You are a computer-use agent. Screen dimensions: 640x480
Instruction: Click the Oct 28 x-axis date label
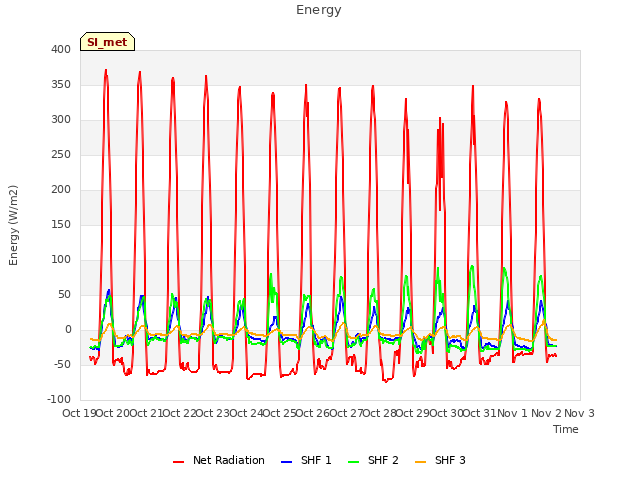pos(380,413)
